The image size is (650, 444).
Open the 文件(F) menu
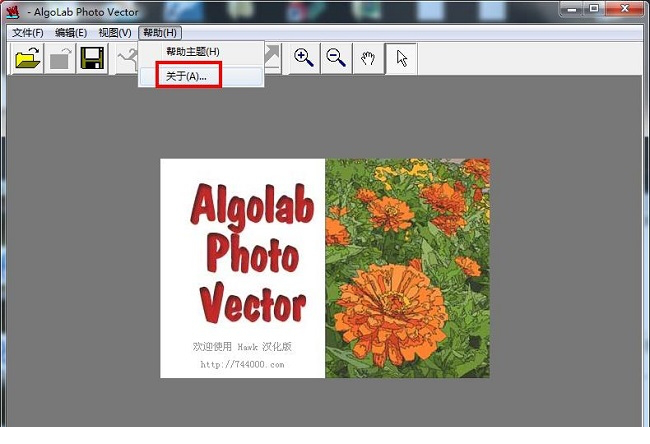pos(28,33)
